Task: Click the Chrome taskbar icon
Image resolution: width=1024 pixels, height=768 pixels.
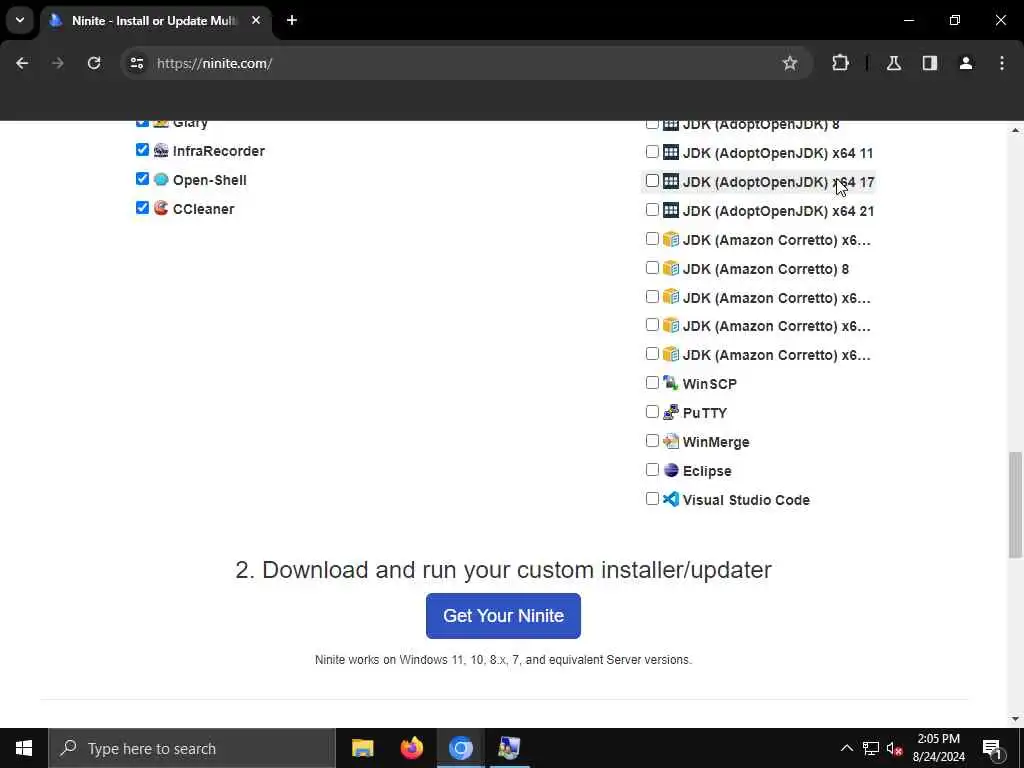Action: (460, 748)
